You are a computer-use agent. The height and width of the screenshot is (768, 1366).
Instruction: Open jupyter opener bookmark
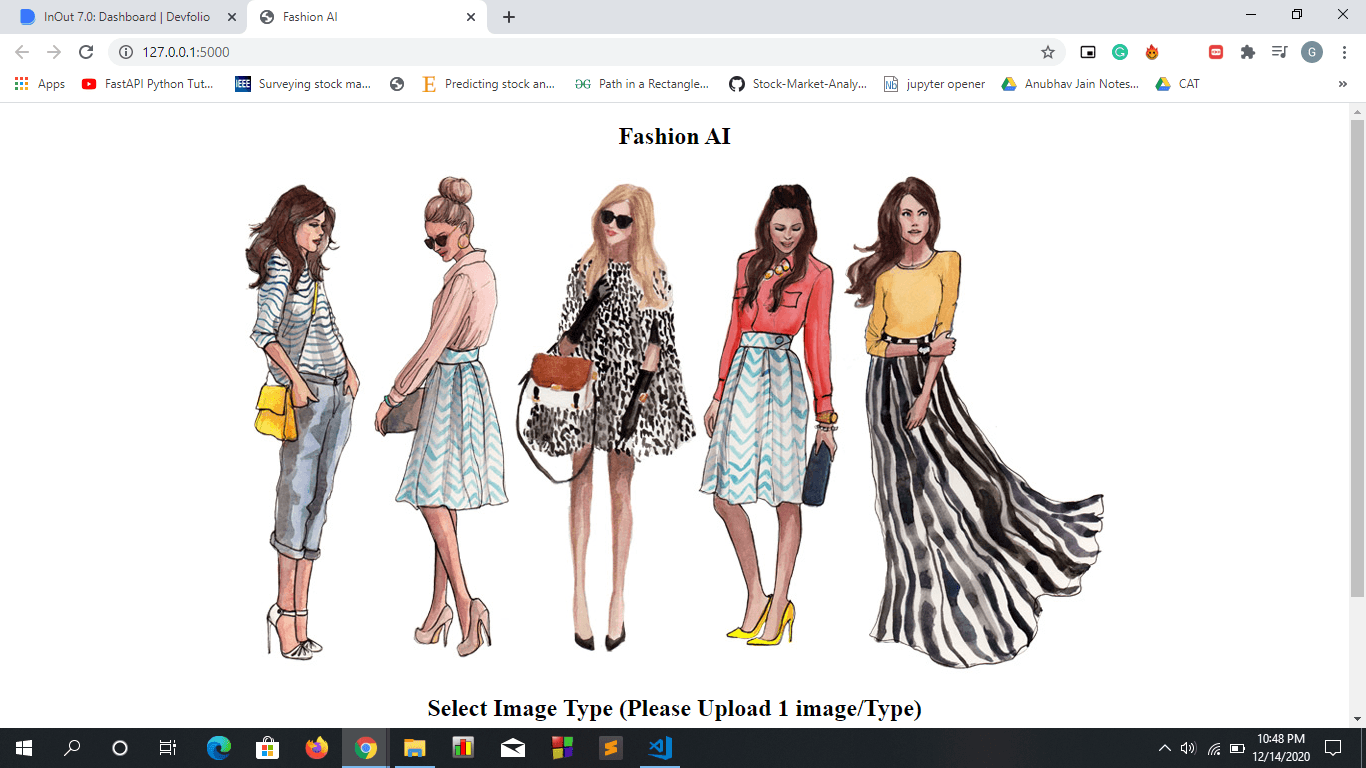click(935, 84)
